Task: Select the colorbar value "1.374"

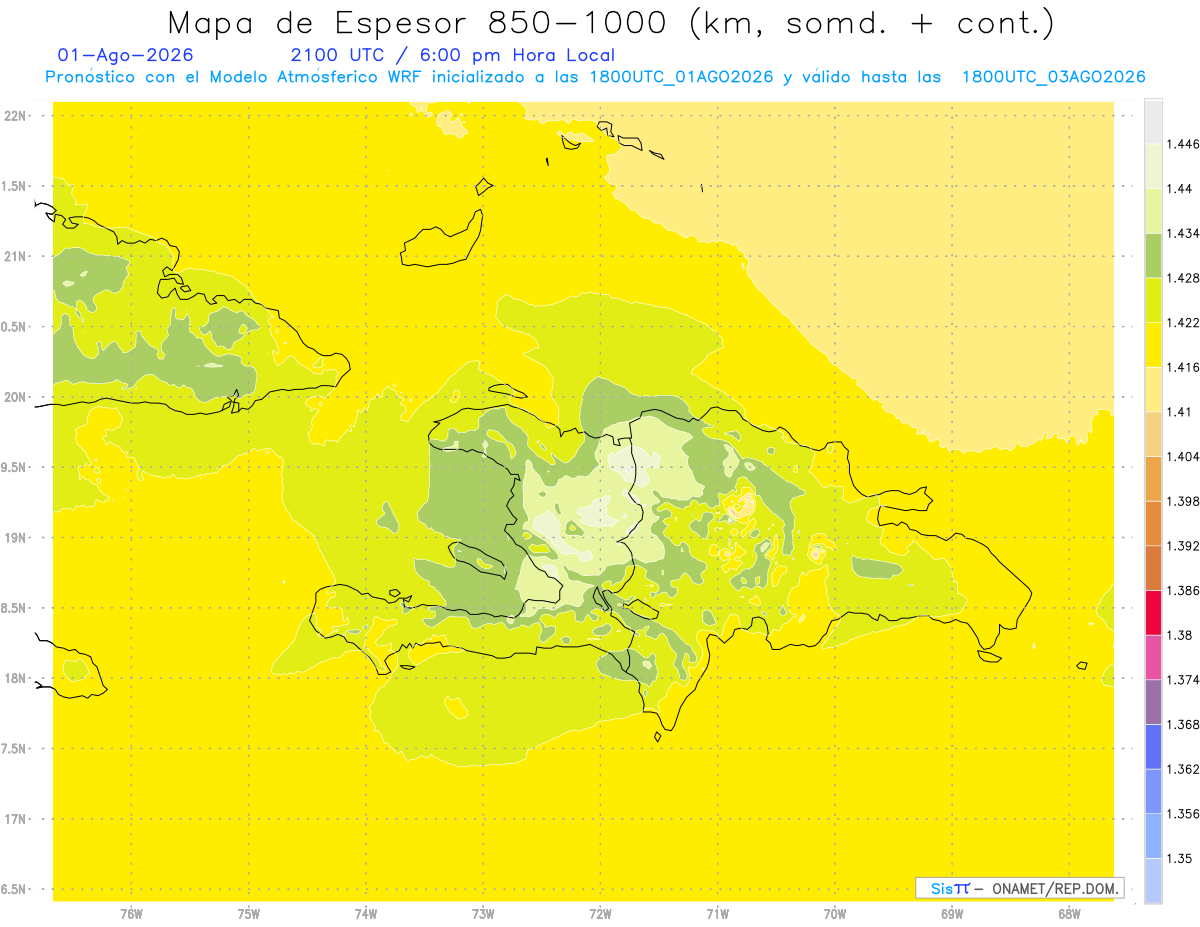Action: (x=1182, y=680)
